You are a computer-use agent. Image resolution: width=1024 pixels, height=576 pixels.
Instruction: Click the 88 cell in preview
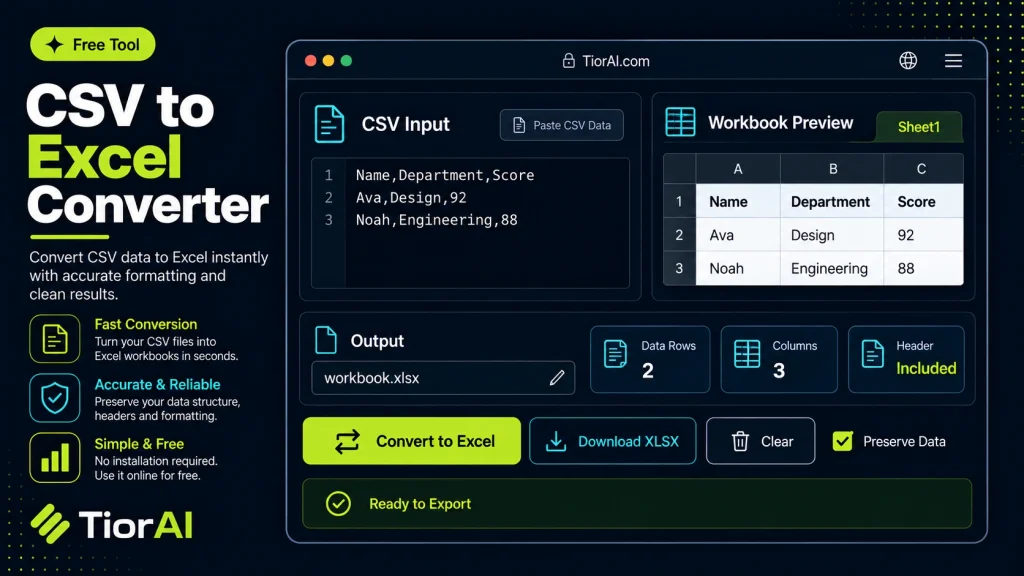coord(923,268)
